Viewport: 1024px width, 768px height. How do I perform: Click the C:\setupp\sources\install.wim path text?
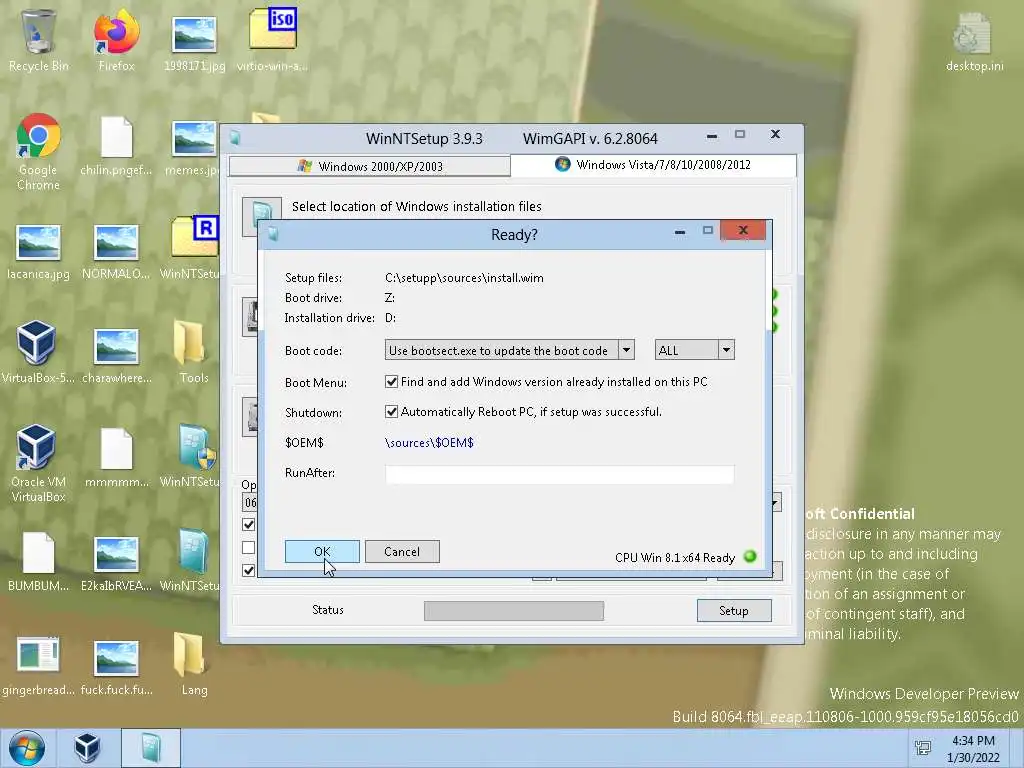pos(464,278)
